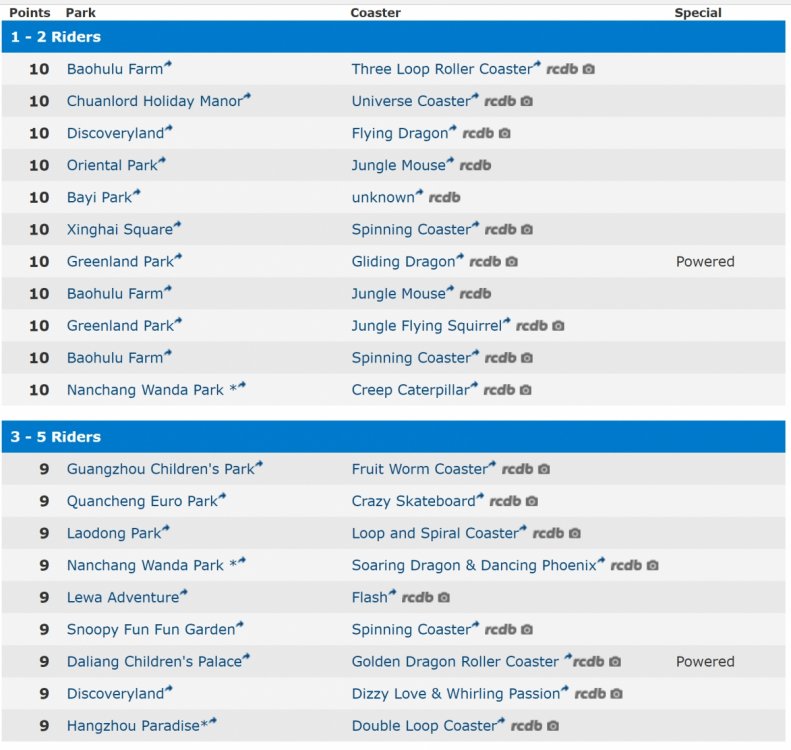
Task: Open the Dizzy Love & Whirling Passion link
Action: click(x=455, y=693)
